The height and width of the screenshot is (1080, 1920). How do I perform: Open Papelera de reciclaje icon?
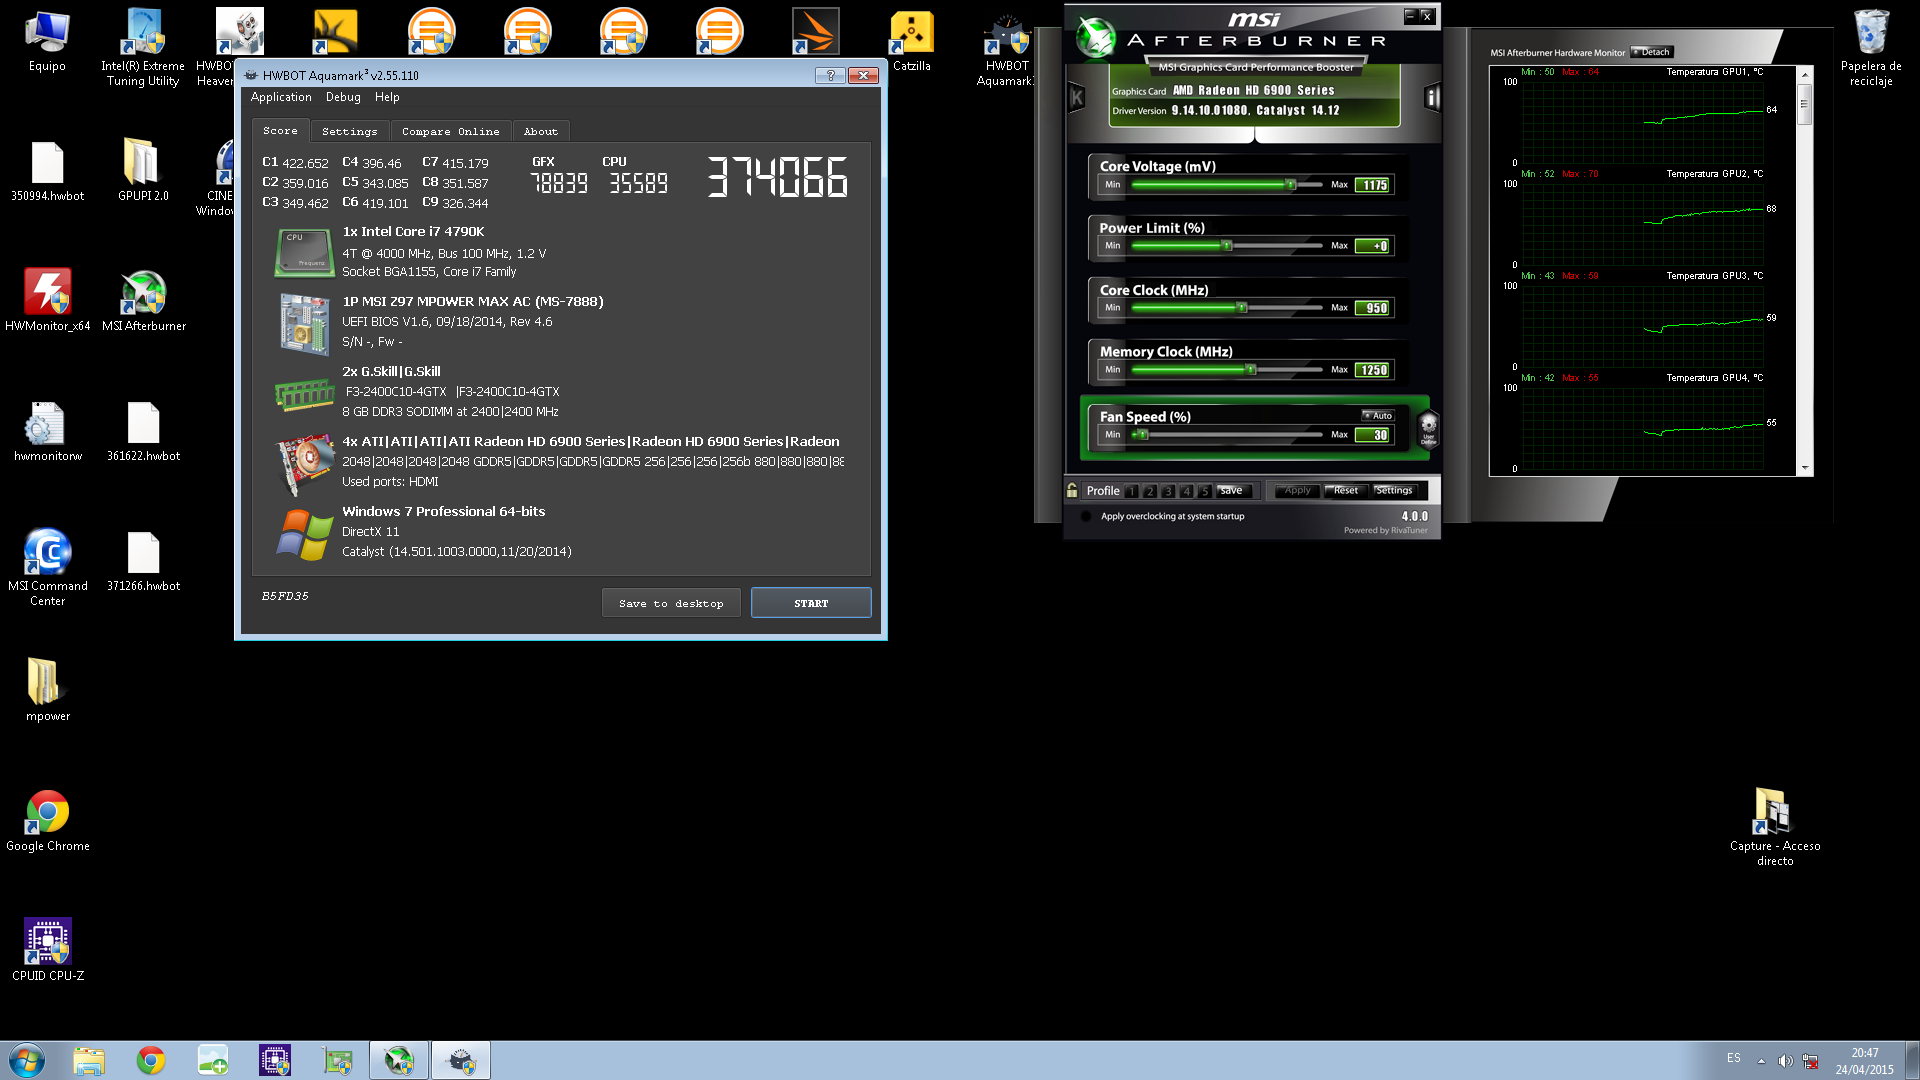1871,47
